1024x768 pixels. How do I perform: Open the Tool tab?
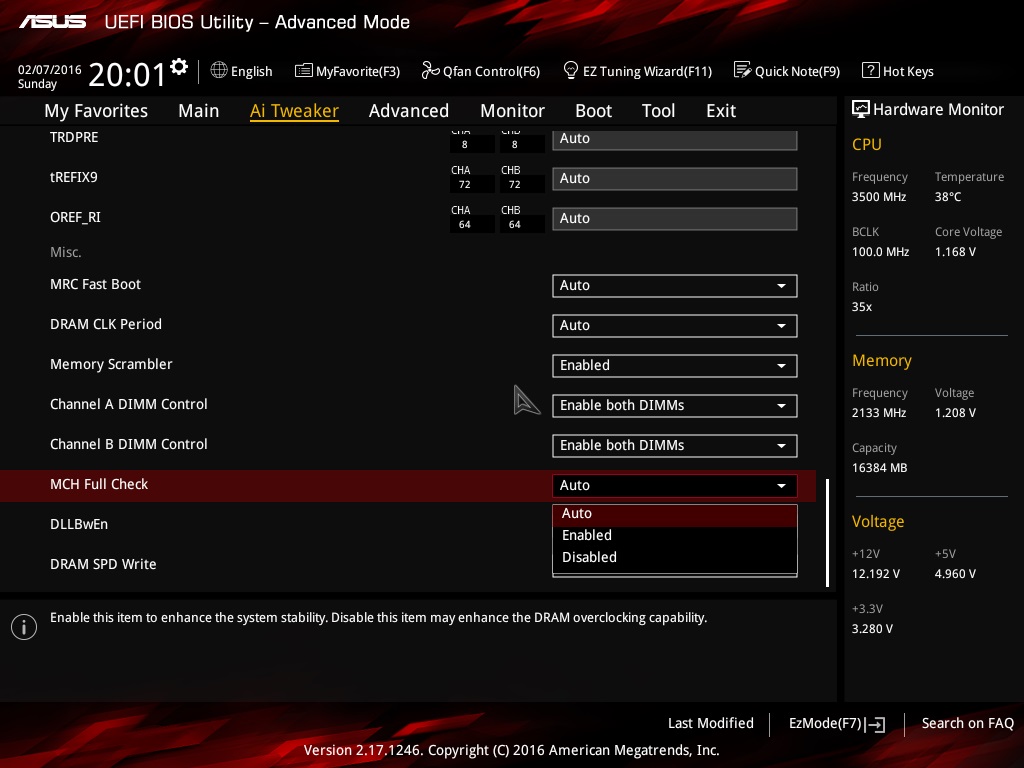pos(658,111)
